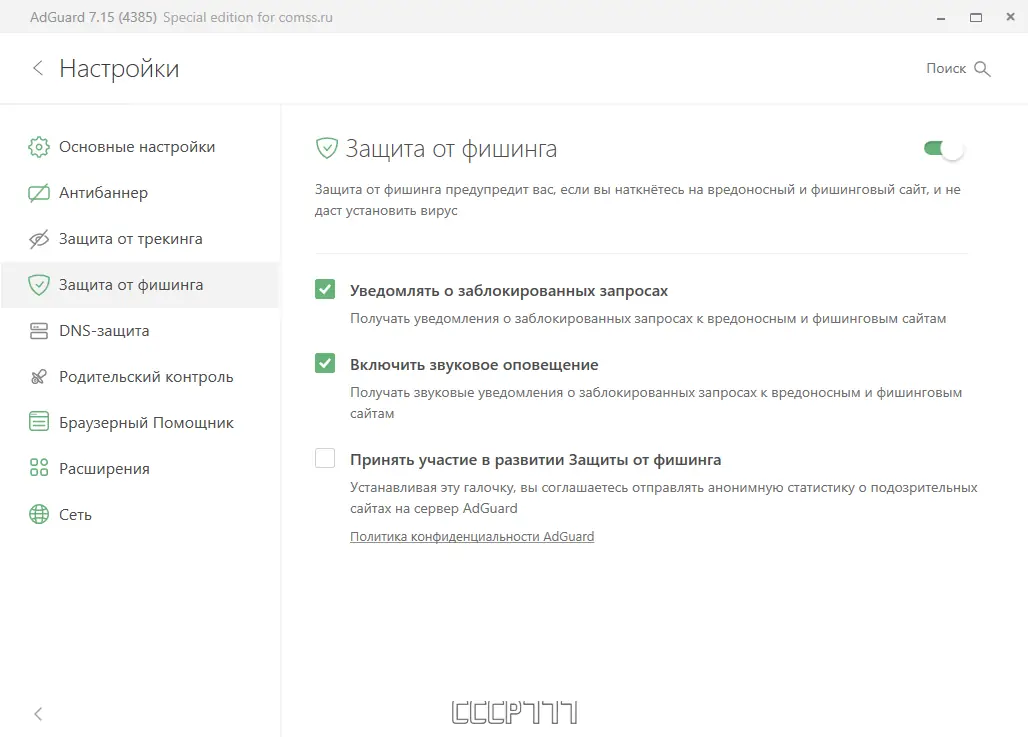
Task: Click the Поиск search label
Action: click(946, 68)
